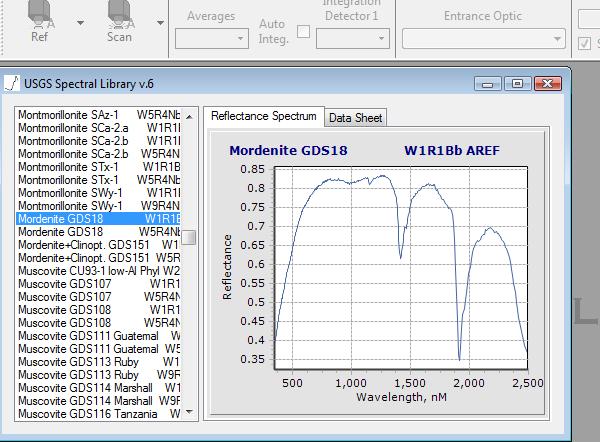This screenshot has height=442, width=600.
Task: Select first Muscovite GDS111 Guatemal entry
Action: [x=99, y=336]
